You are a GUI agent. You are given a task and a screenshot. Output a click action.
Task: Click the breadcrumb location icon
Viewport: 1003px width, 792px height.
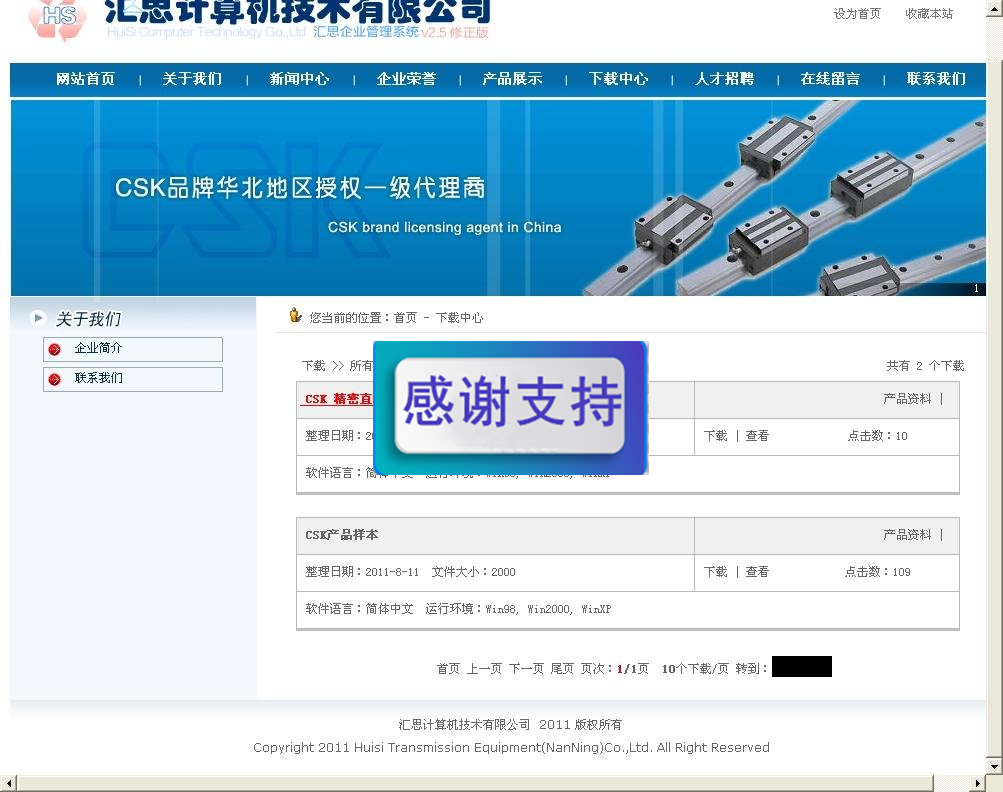[295, 315]
